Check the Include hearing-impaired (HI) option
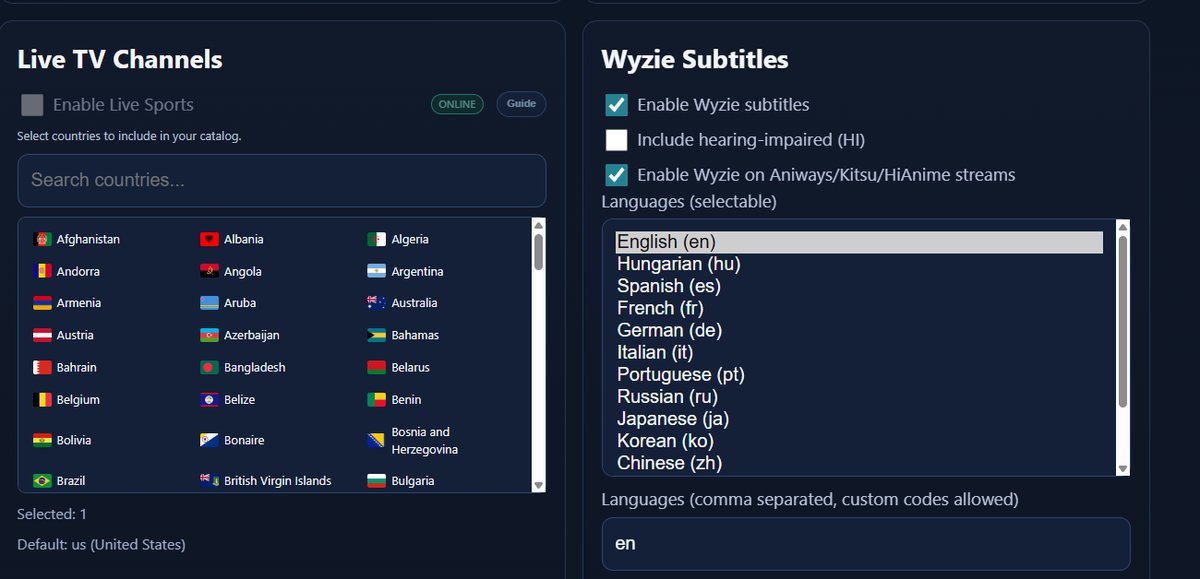 (x=616, y=140)
